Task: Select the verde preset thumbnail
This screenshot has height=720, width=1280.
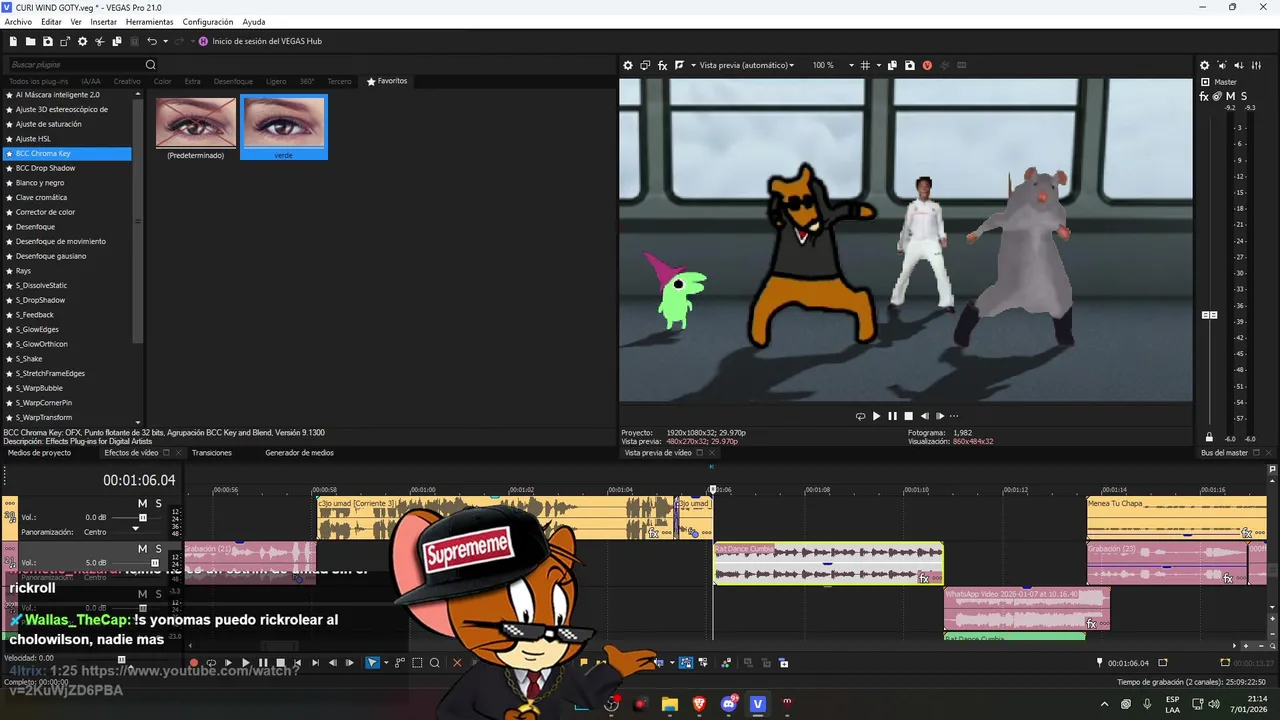Action: pyautogui.click(x=284, y=127)
